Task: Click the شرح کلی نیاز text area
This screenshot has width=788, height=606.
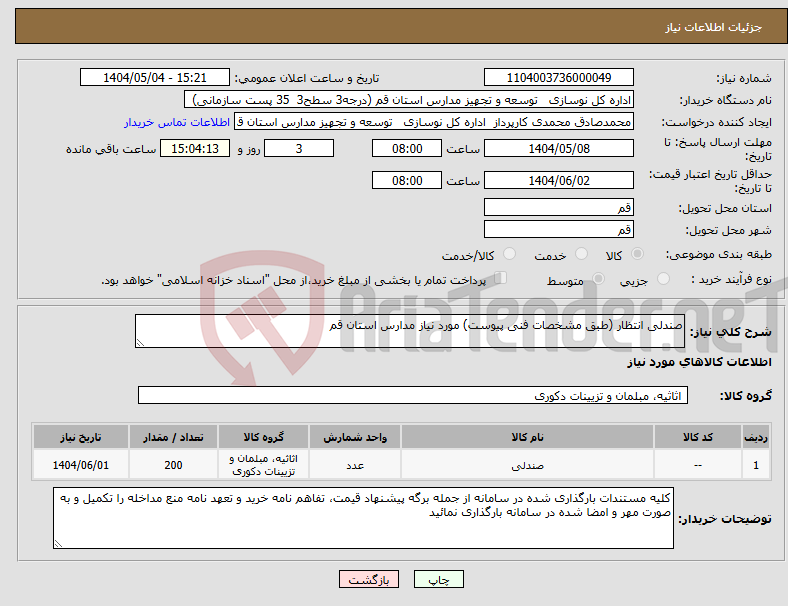Action: pyautogui.click(x=410, y=331)
